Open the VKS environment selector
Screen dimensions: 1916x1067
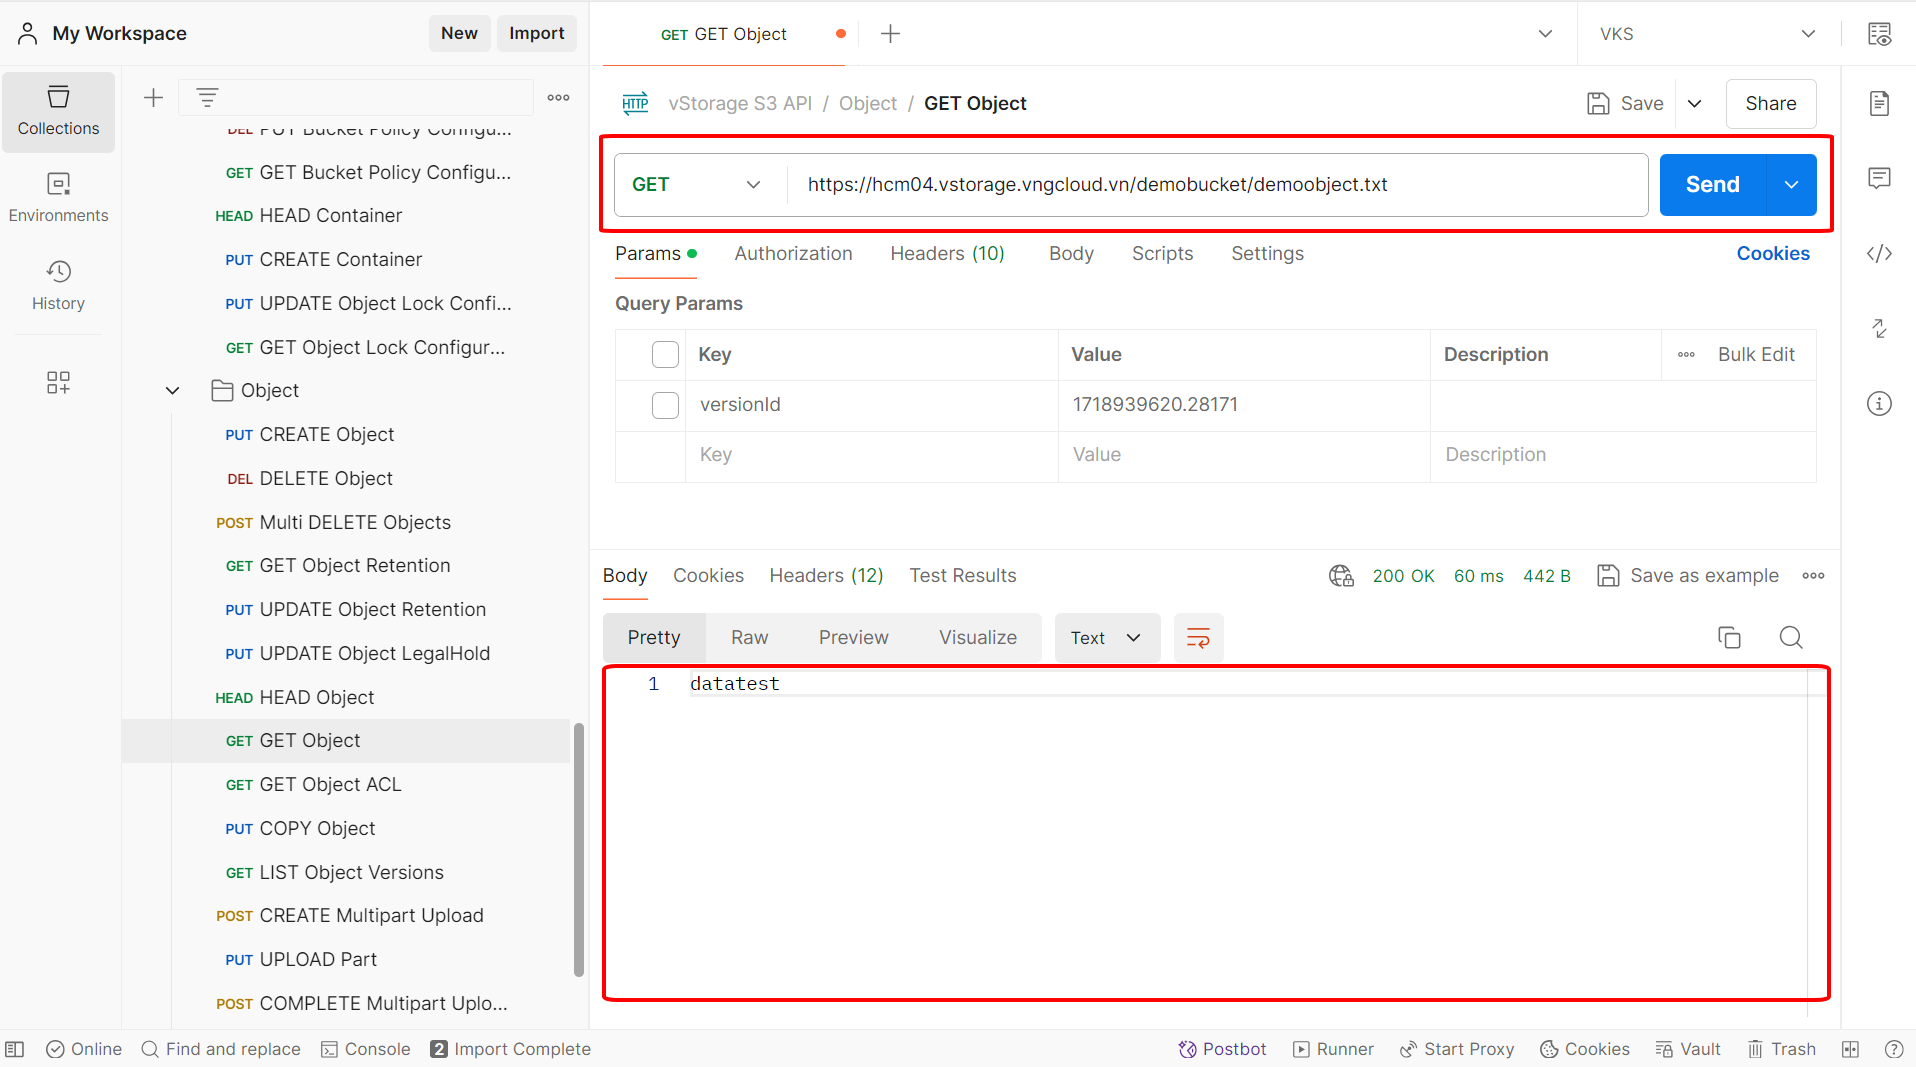point(1707,34)
